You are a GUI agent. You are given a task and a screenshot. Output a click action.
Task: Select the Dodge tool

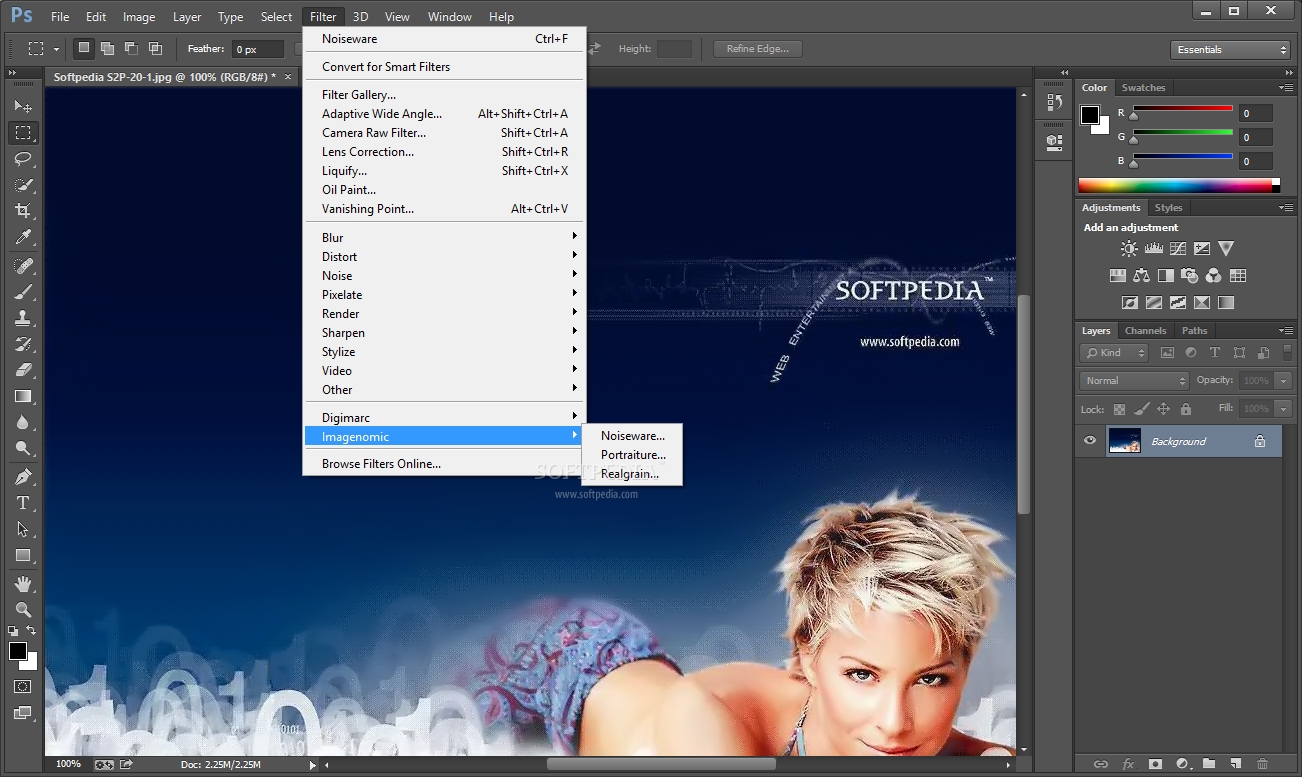click(x=23, y=449)
